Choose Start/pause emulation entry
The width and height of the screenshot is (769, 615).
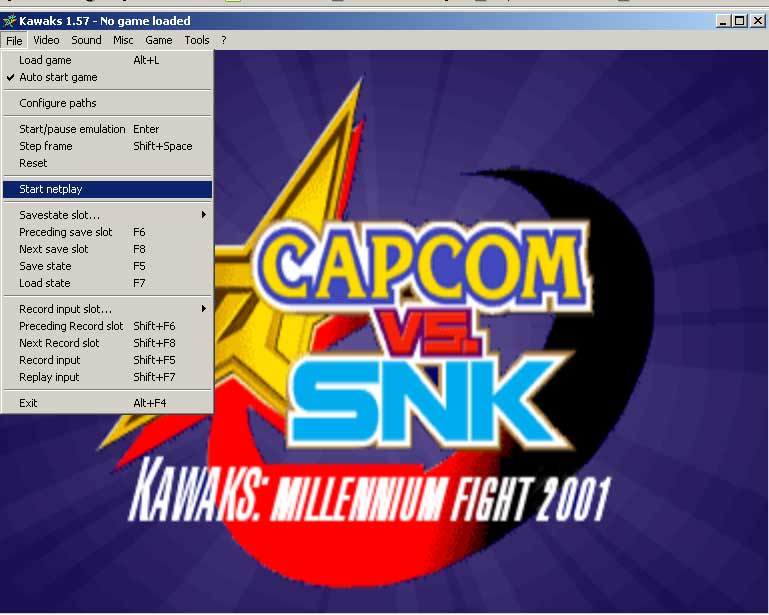(x=72, y=129)
